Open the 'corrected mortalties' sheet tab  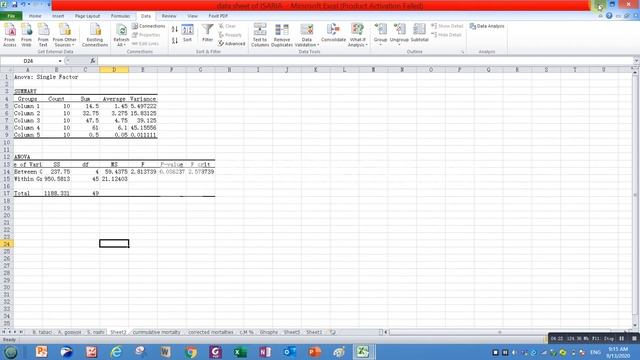tap(211, 332)
